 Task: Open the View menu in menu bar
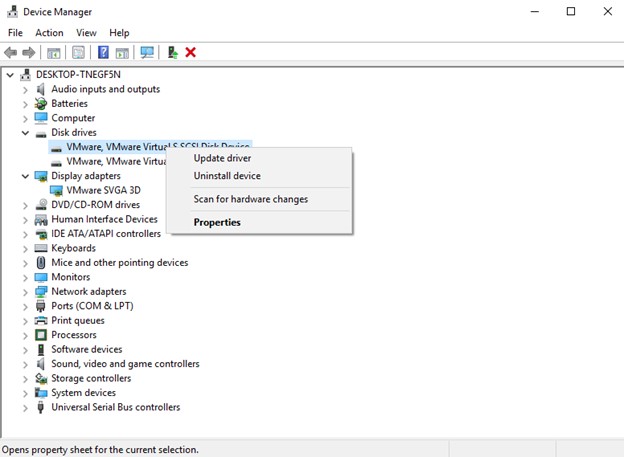point(86,33)
